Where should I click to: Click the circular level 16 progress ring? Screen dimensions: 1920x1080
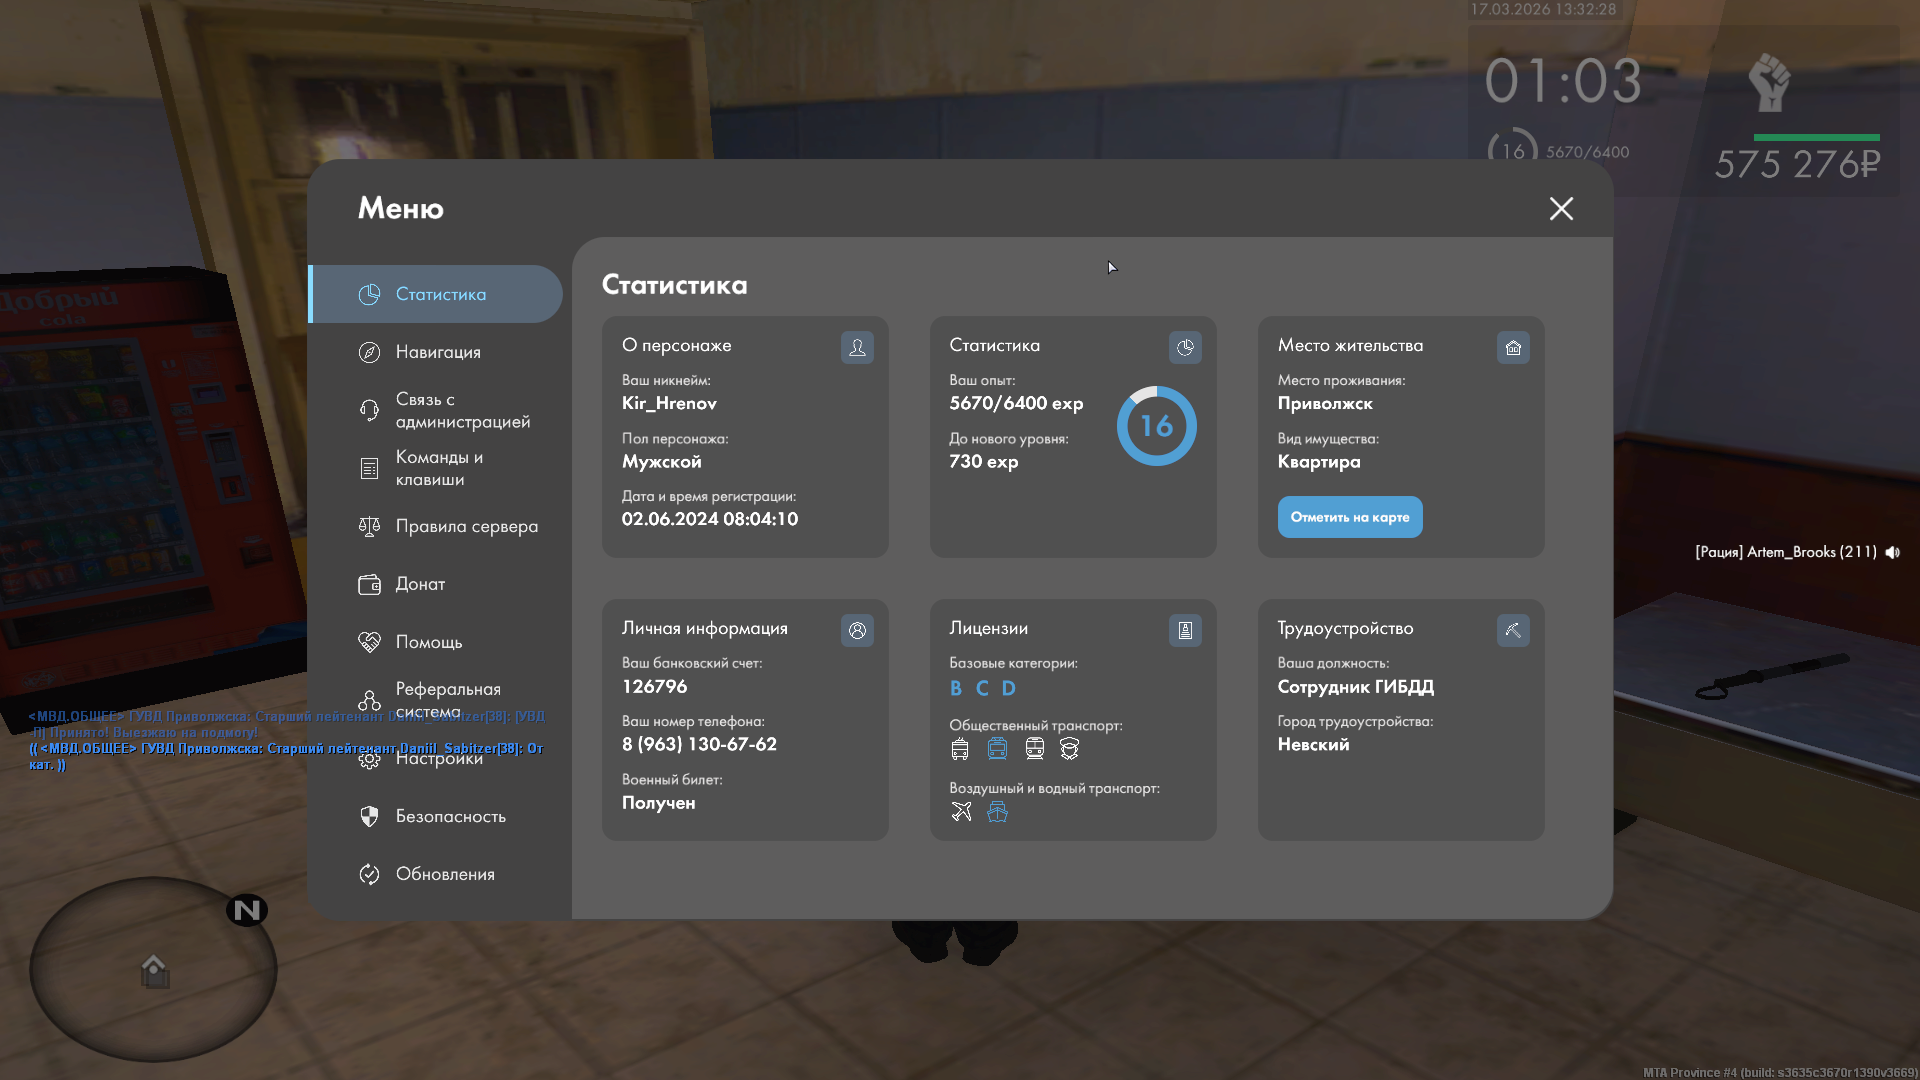tap(1156, 426)
